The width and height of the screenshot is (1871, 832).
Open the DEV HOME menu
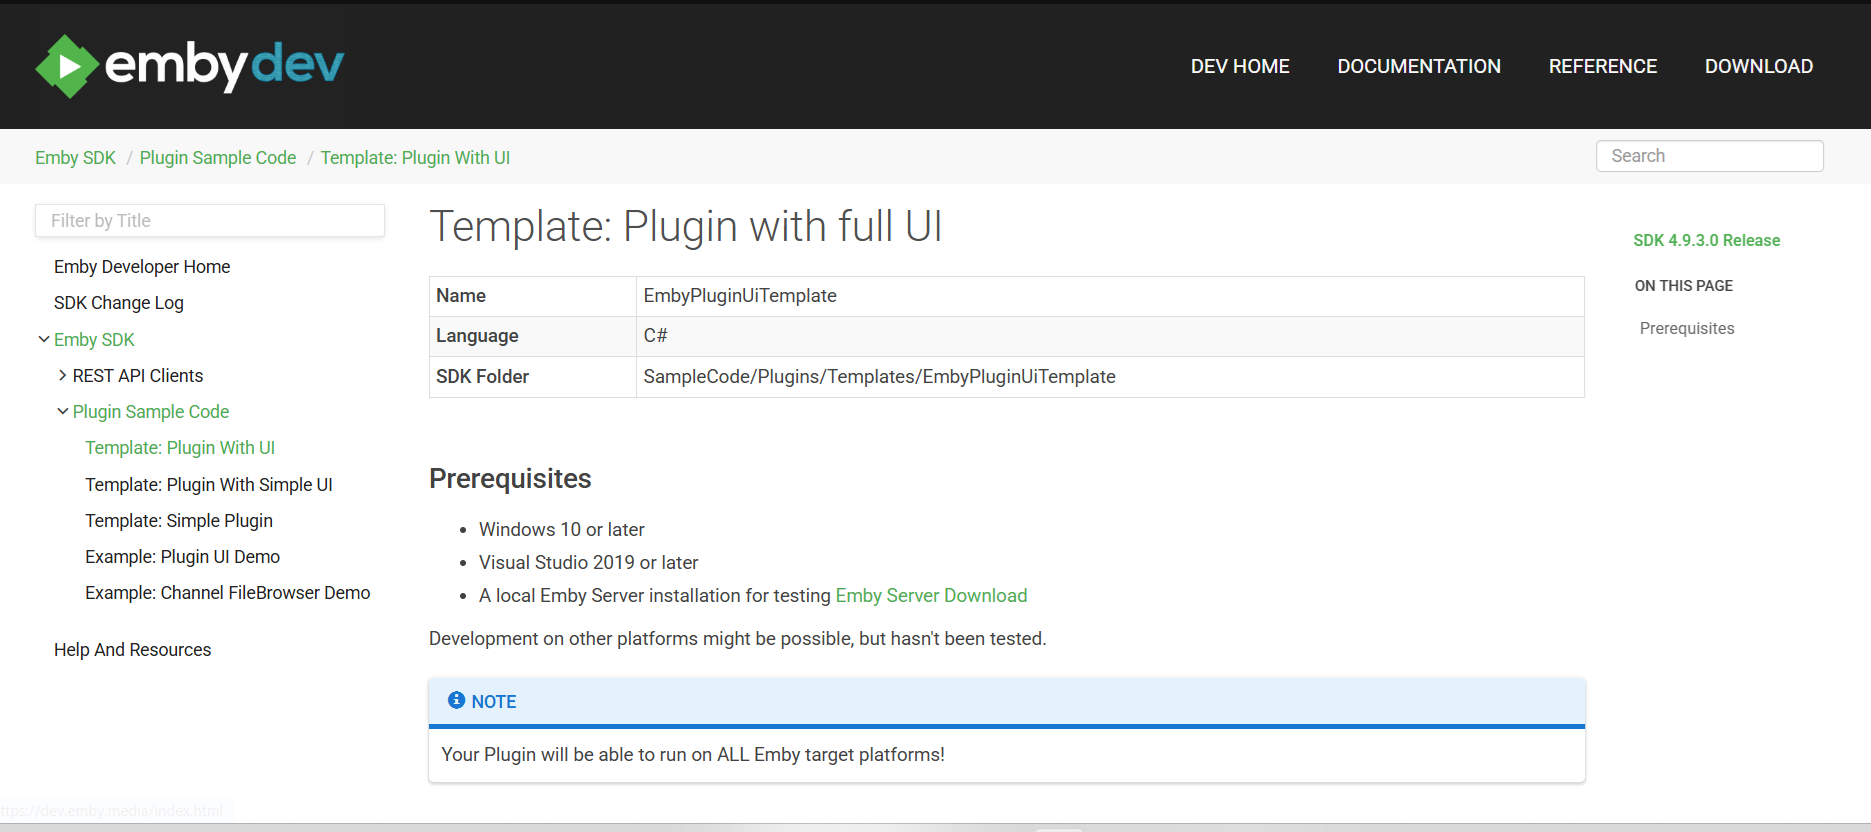coord(1239,66)
